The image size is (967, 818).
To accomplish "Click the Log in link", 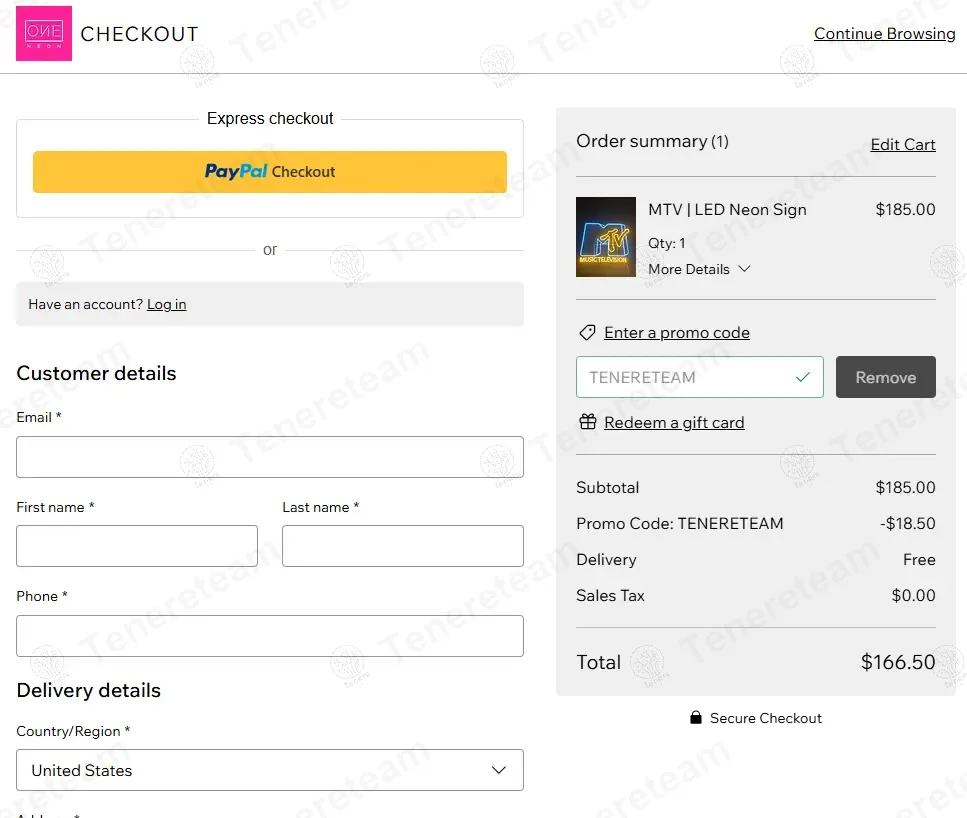I will point(166,304).
